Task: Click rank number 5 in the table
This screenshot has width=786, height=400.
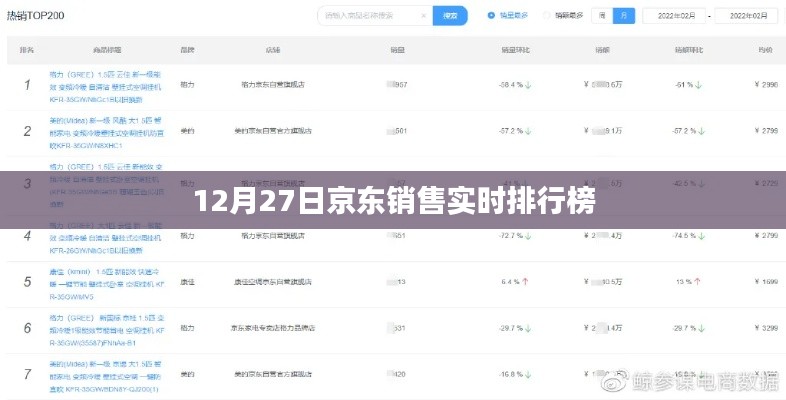Action: point(28,282)
